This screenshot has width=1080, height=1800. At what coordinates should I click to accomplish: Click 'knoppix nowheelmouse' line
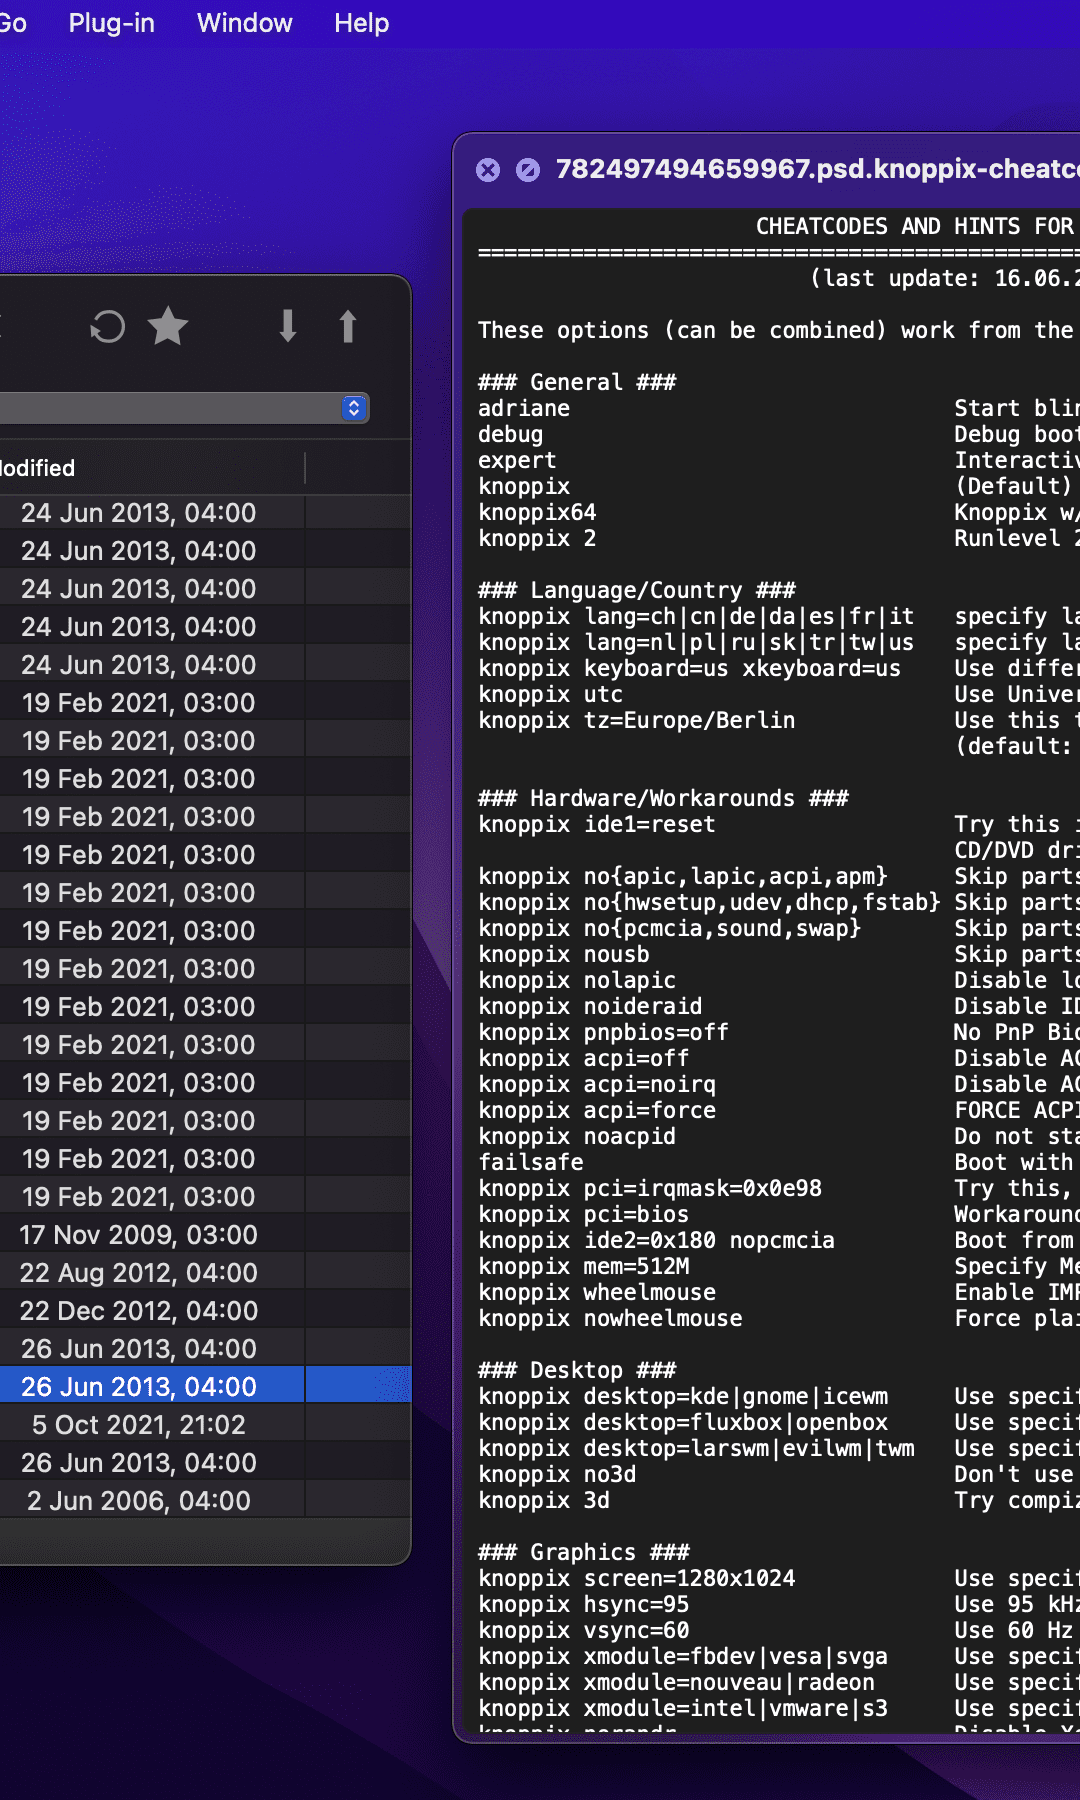[x=610, y=1318]
